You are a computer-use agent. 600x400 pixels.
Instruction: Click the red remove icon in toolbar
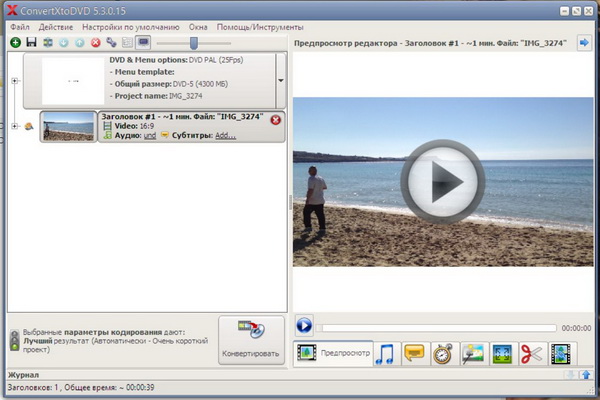[x=95, y=43]
